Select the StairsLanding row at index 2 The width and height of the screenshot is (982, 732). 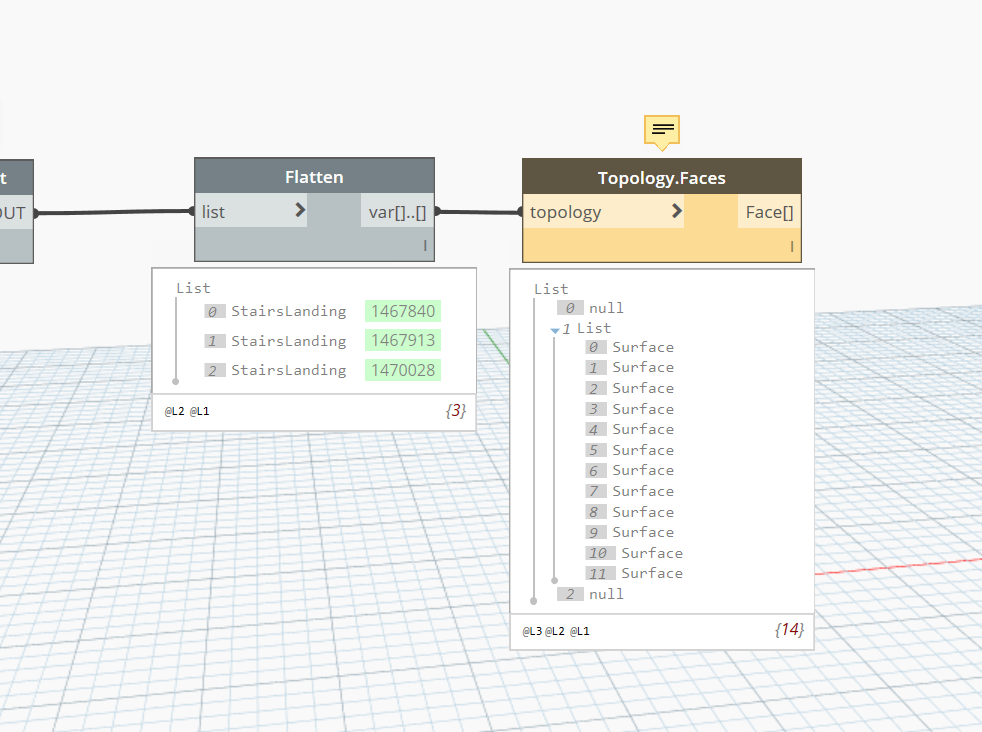(323, 370)
